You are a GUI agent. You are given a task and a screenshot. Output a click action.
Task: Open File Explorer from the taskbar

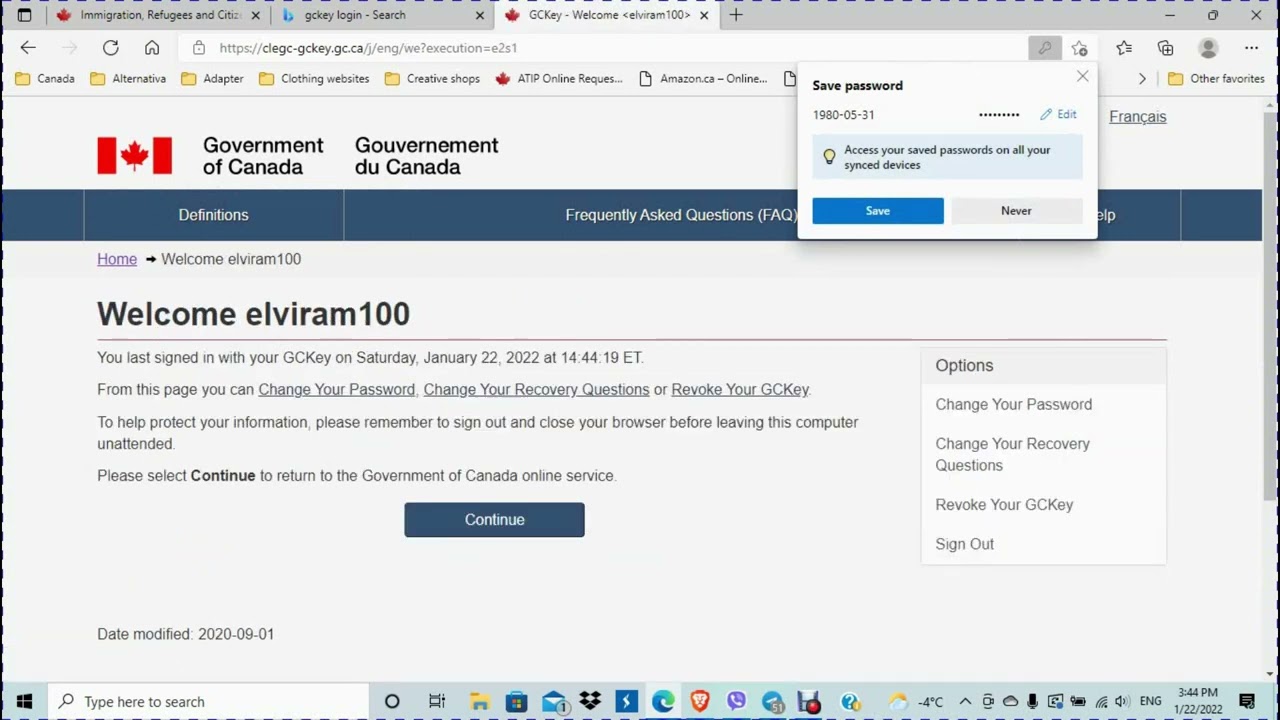coord(480,701)
